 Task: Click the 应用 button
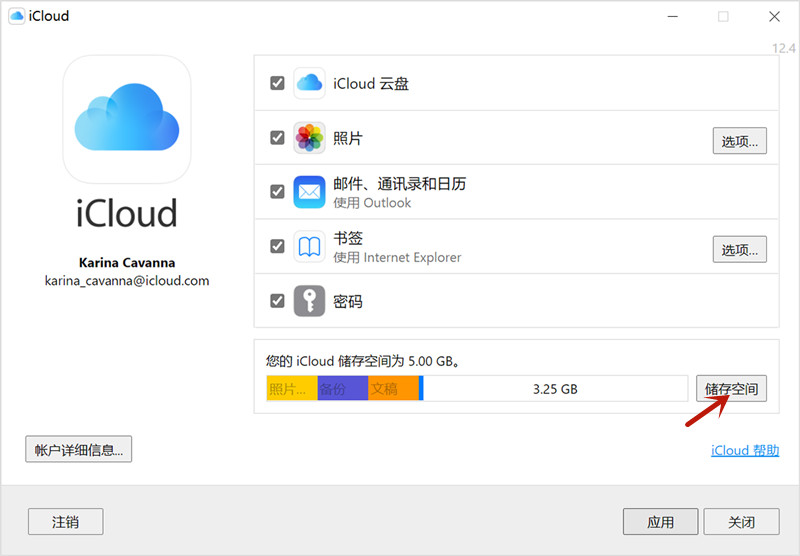(660, 522)
